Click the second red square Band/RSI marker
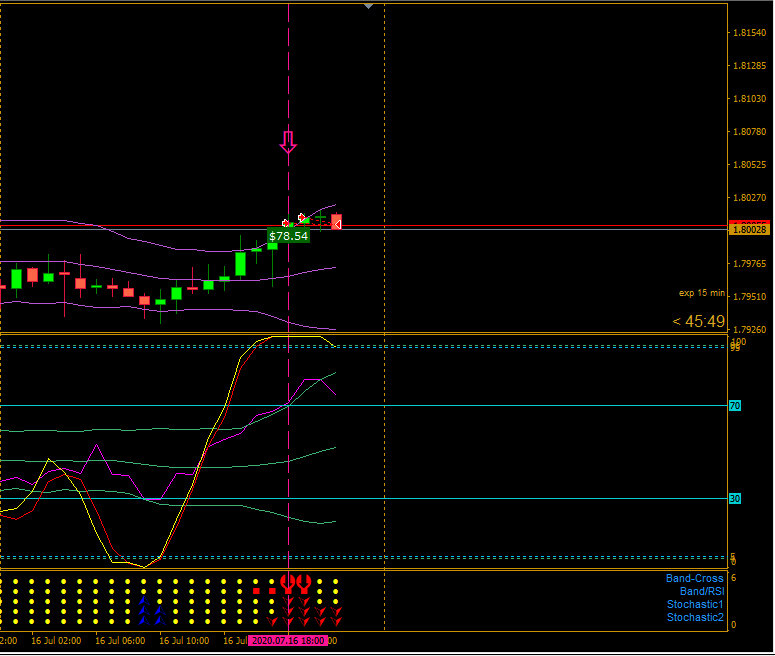The image size is (775, 656). 272,591
